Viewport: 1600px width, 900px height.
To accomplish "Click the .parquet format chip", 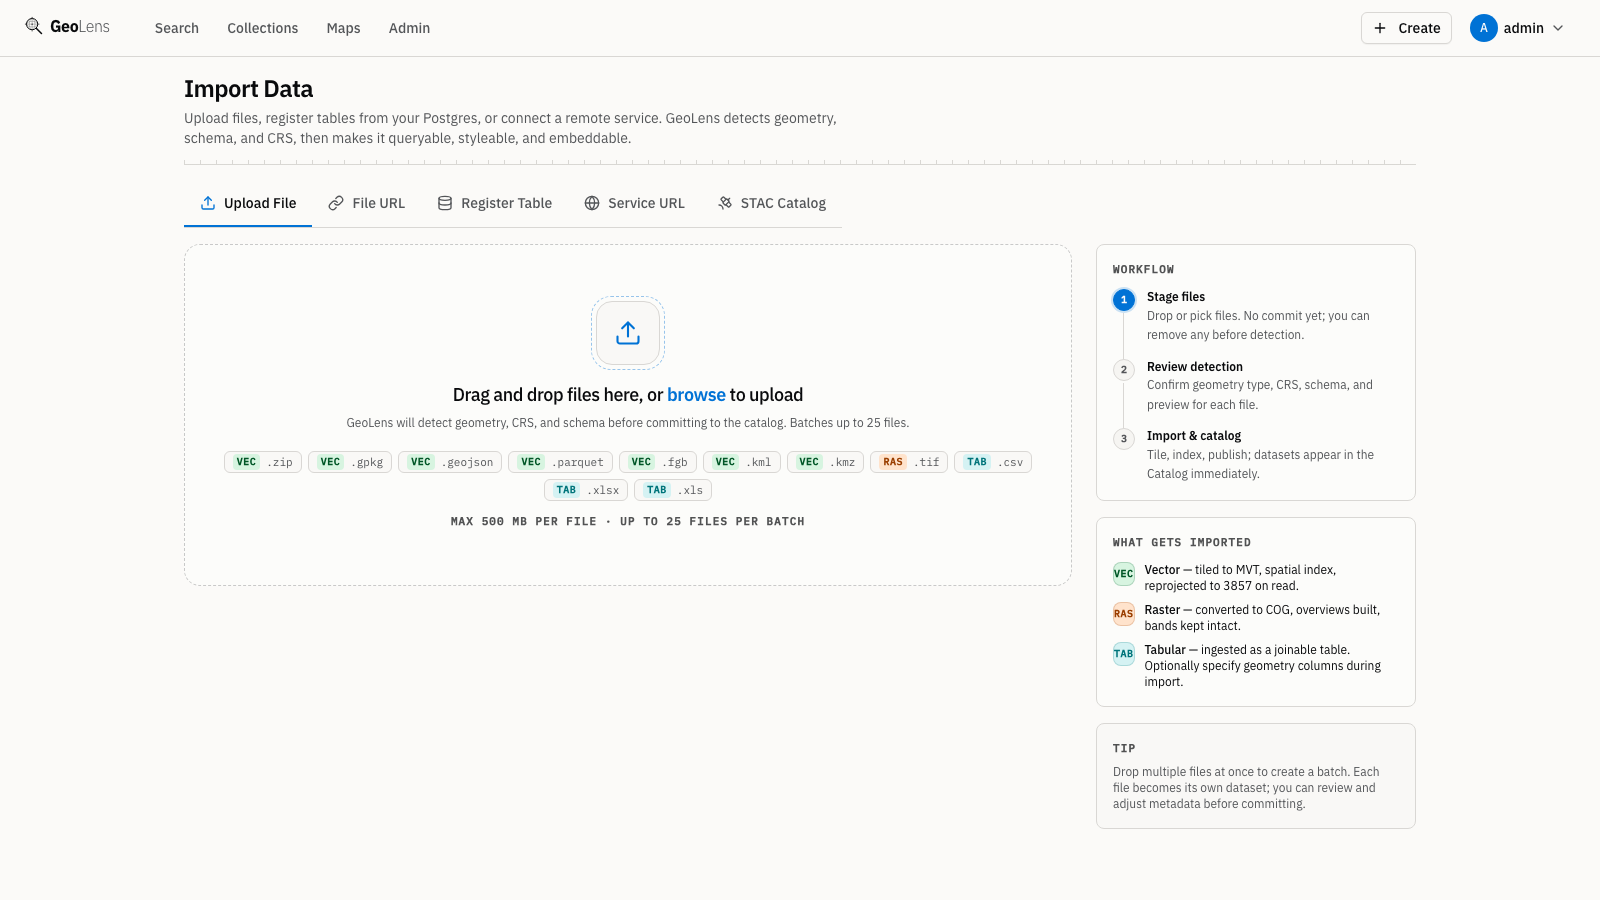I will (560, 462).
